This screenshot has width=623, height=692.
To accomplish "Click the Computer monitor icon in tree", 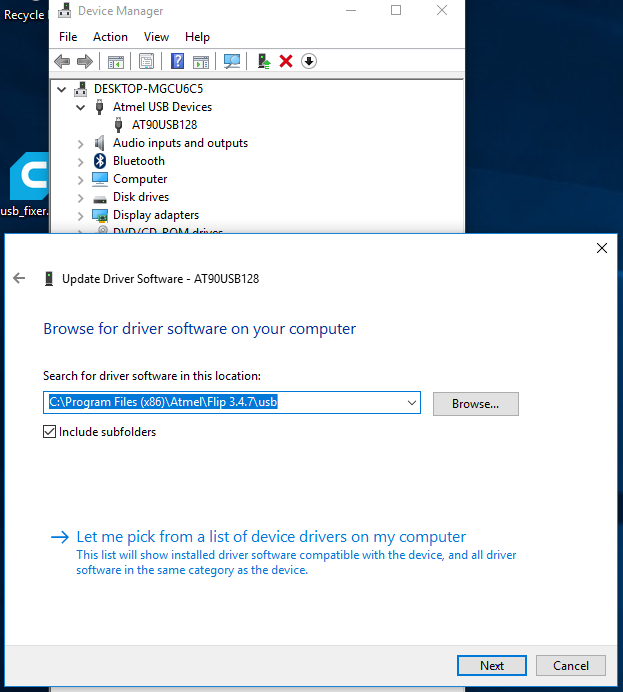I will tap(100, 179).
